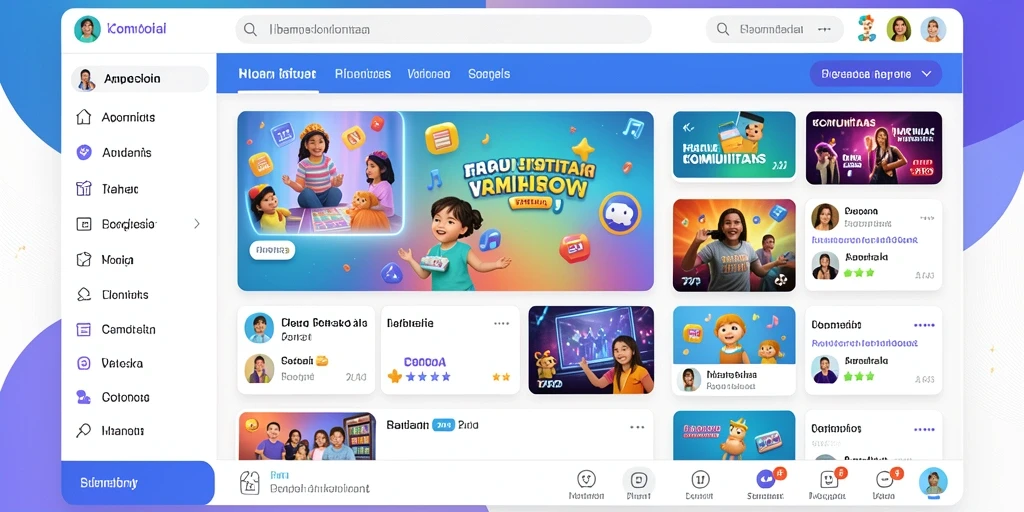
Task: Click the top reviewer avatar on review card
Action: (825, 216)
